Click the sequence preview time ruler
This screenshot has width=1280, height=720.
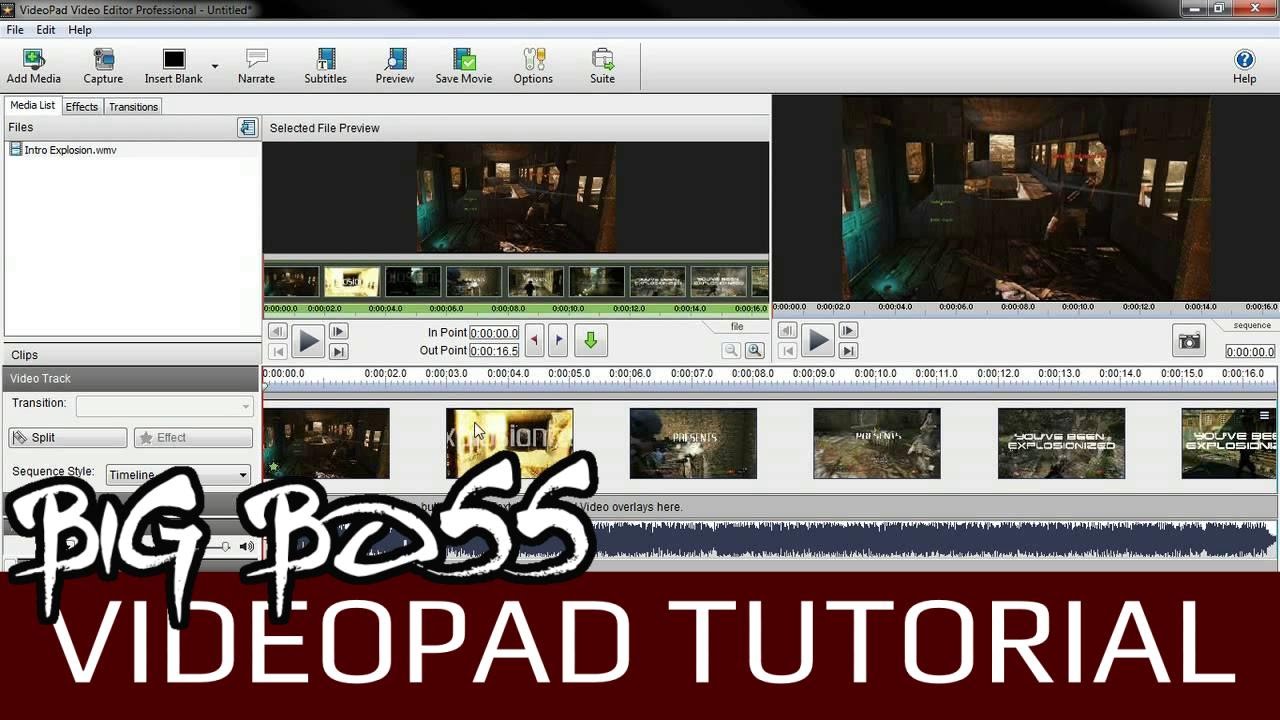pyautogui.click(x=1025, y=308)
